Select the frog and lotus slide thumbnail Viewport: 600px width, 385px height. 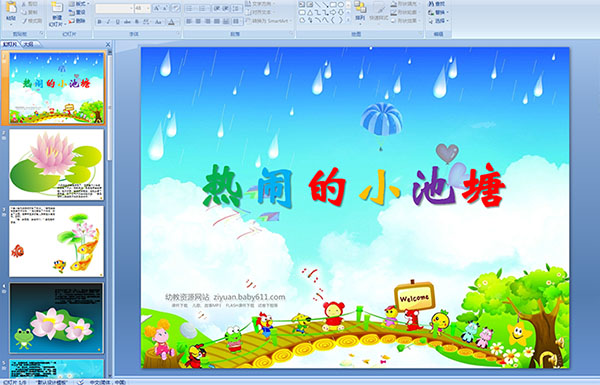[x=56, y=318]
